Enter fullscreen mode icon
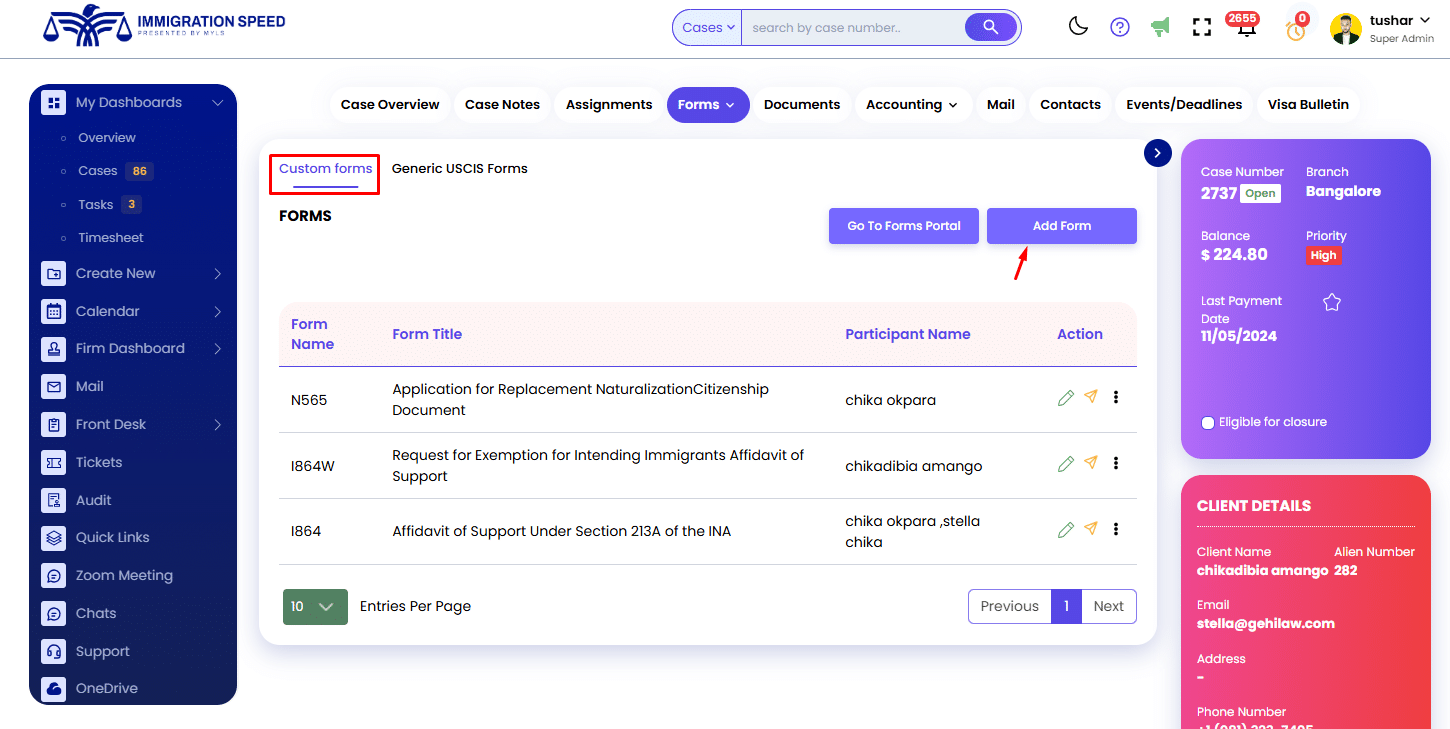The height and width of the screenshot is (729, 1450). [x=1202, y=28]
